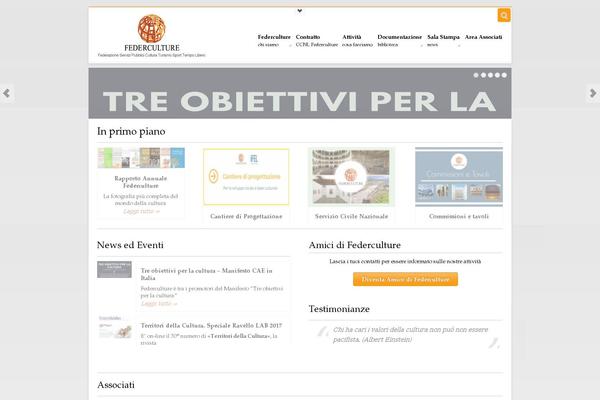Click the orange search icon
Image resolution: width=600 pixels, height=400 pixels.
coord(504,15)
